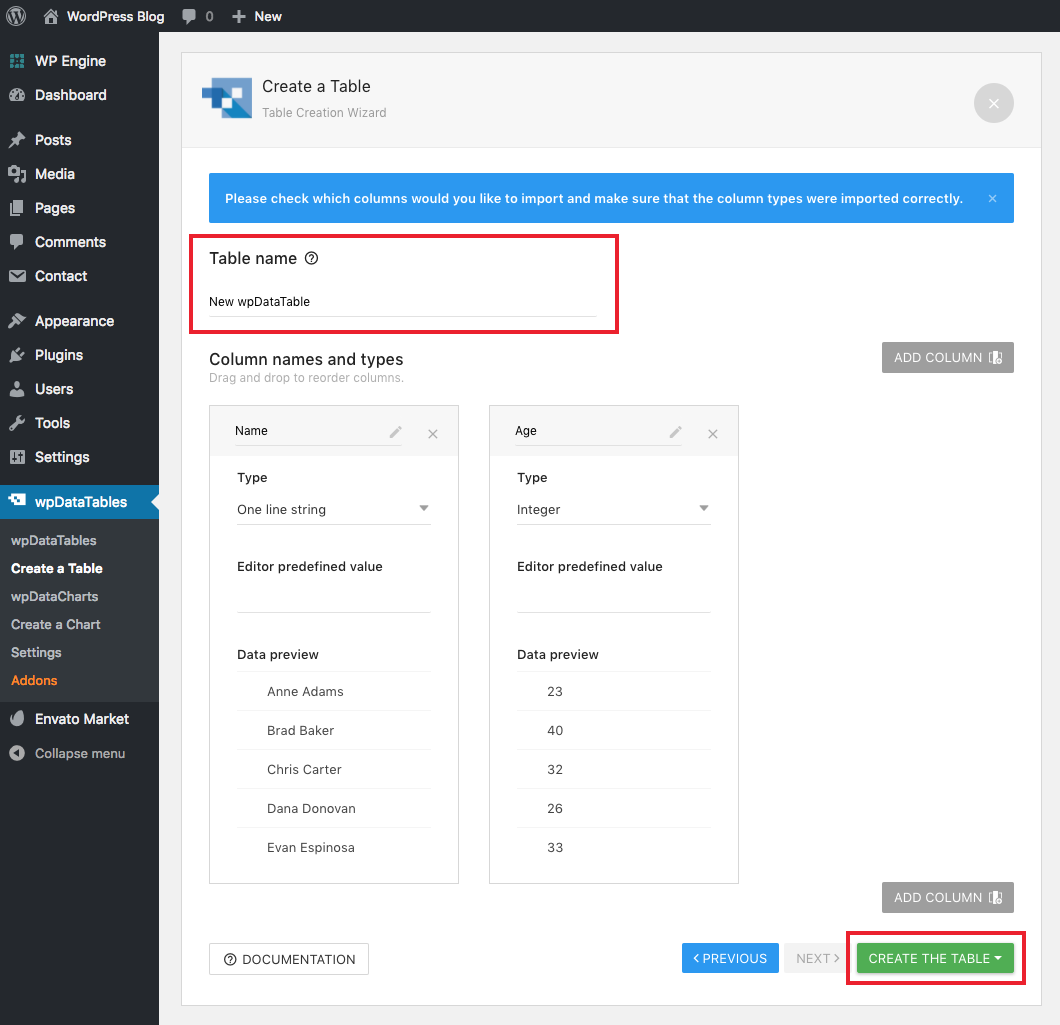Remove the Age column with X
This screenshot has height=1025, width=1060.
pyautogui.click(x=713, y=434)
